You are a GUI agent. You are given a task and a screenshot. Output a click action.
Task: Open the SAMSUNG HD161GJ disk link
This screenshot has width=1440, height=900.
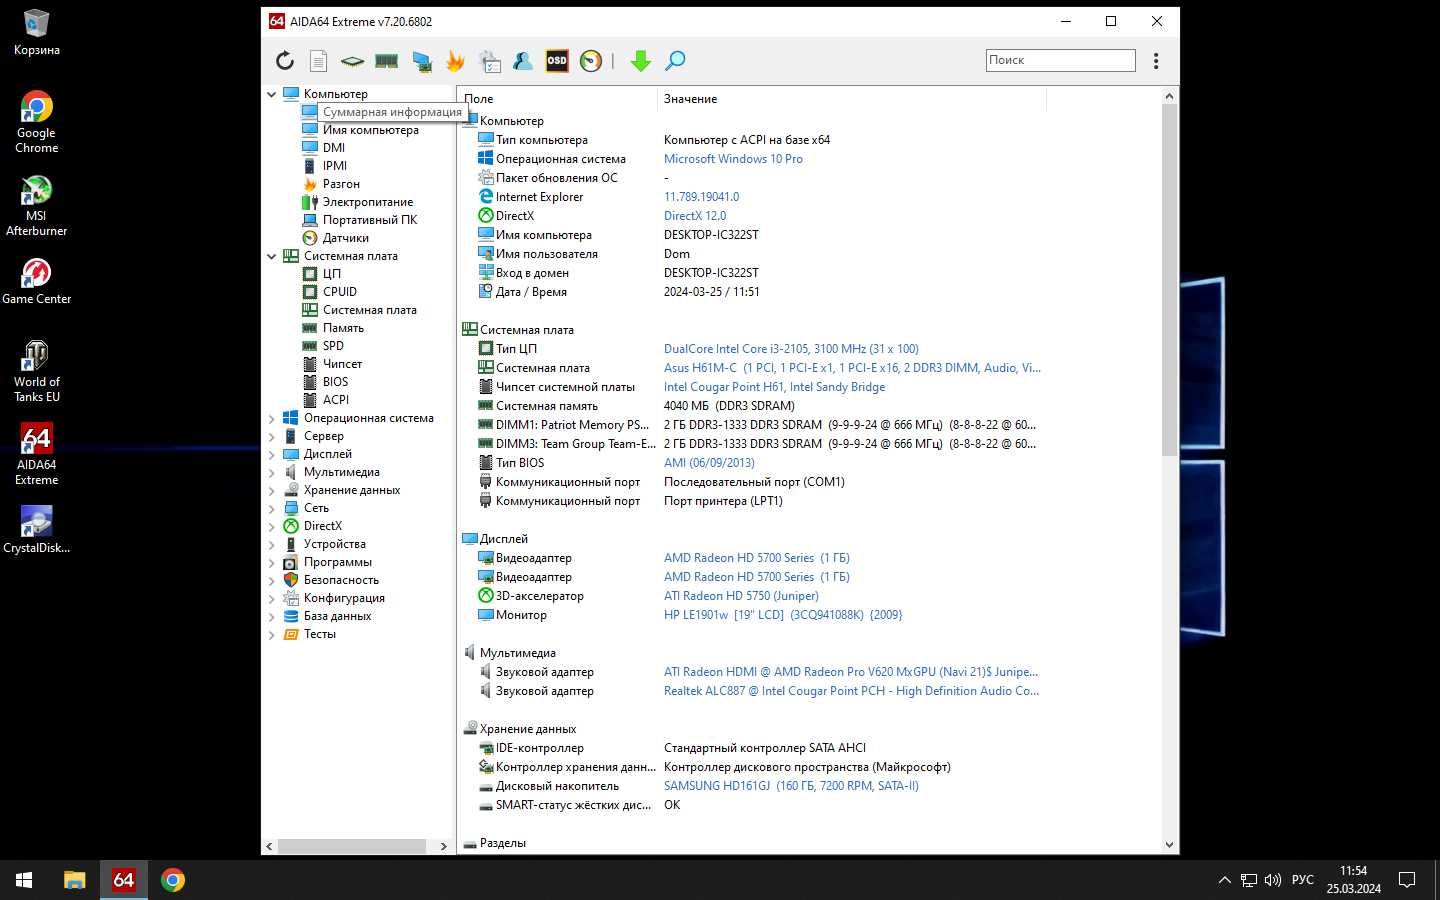[x=791, y=786]
